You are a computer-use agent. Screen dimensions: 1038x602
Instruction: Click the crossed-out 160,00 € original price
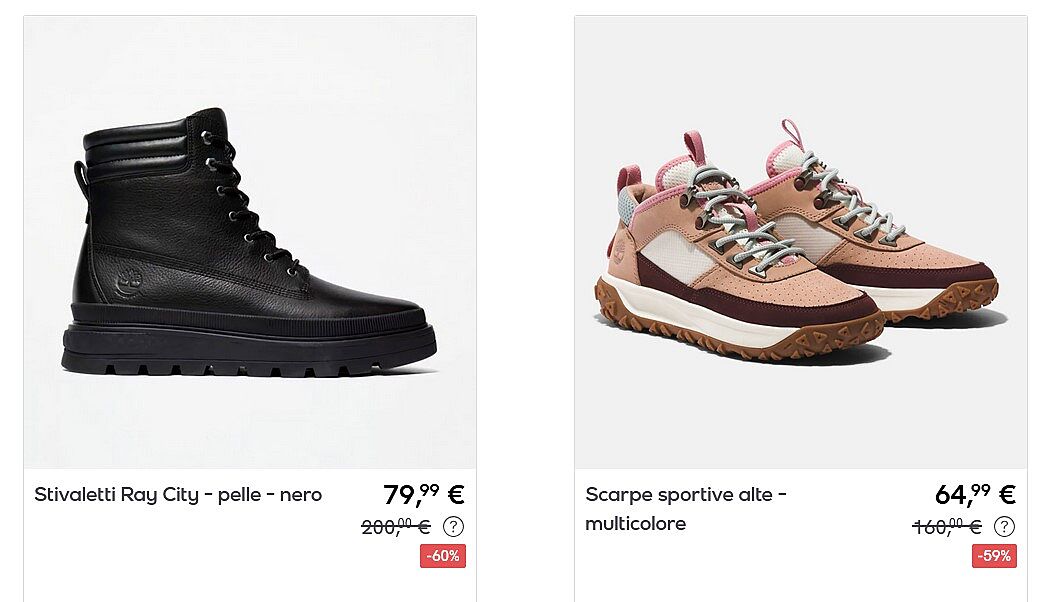click(x=947, y=527)
